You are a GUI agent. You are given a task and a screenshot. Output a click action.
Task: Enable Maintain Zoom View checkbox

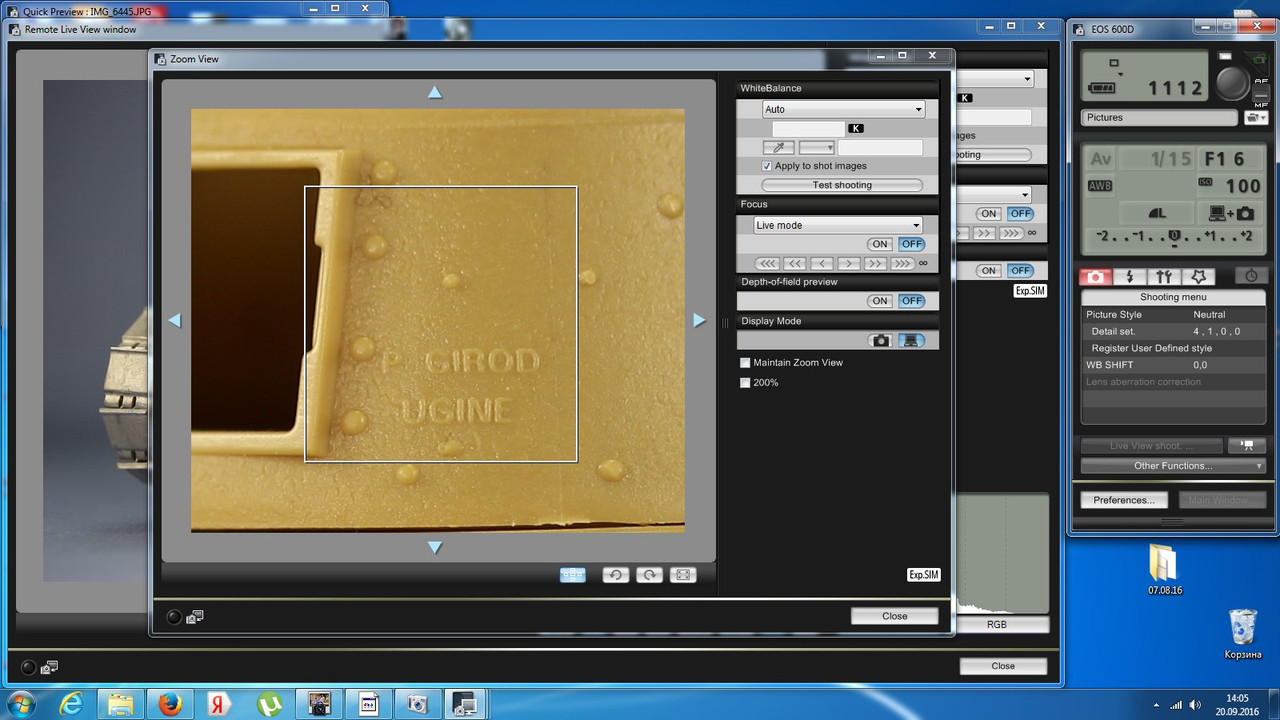pos(745,362)
